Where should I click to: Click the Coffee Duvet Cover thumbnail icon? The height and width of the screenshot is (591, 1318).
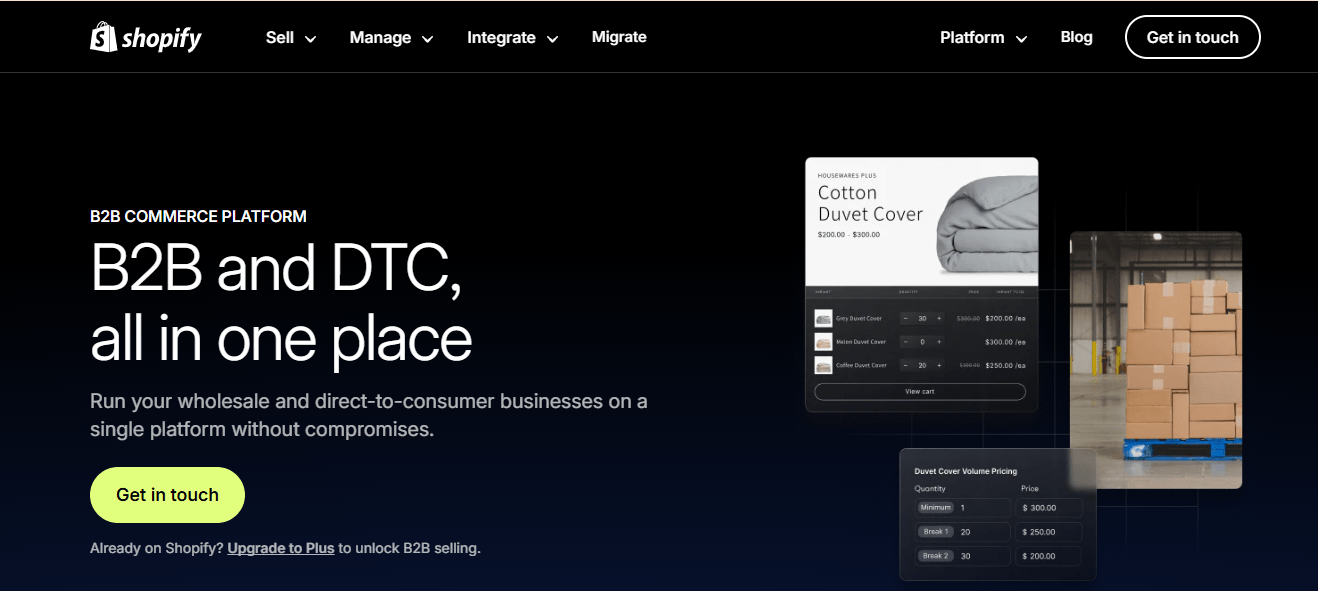(823, 366)
